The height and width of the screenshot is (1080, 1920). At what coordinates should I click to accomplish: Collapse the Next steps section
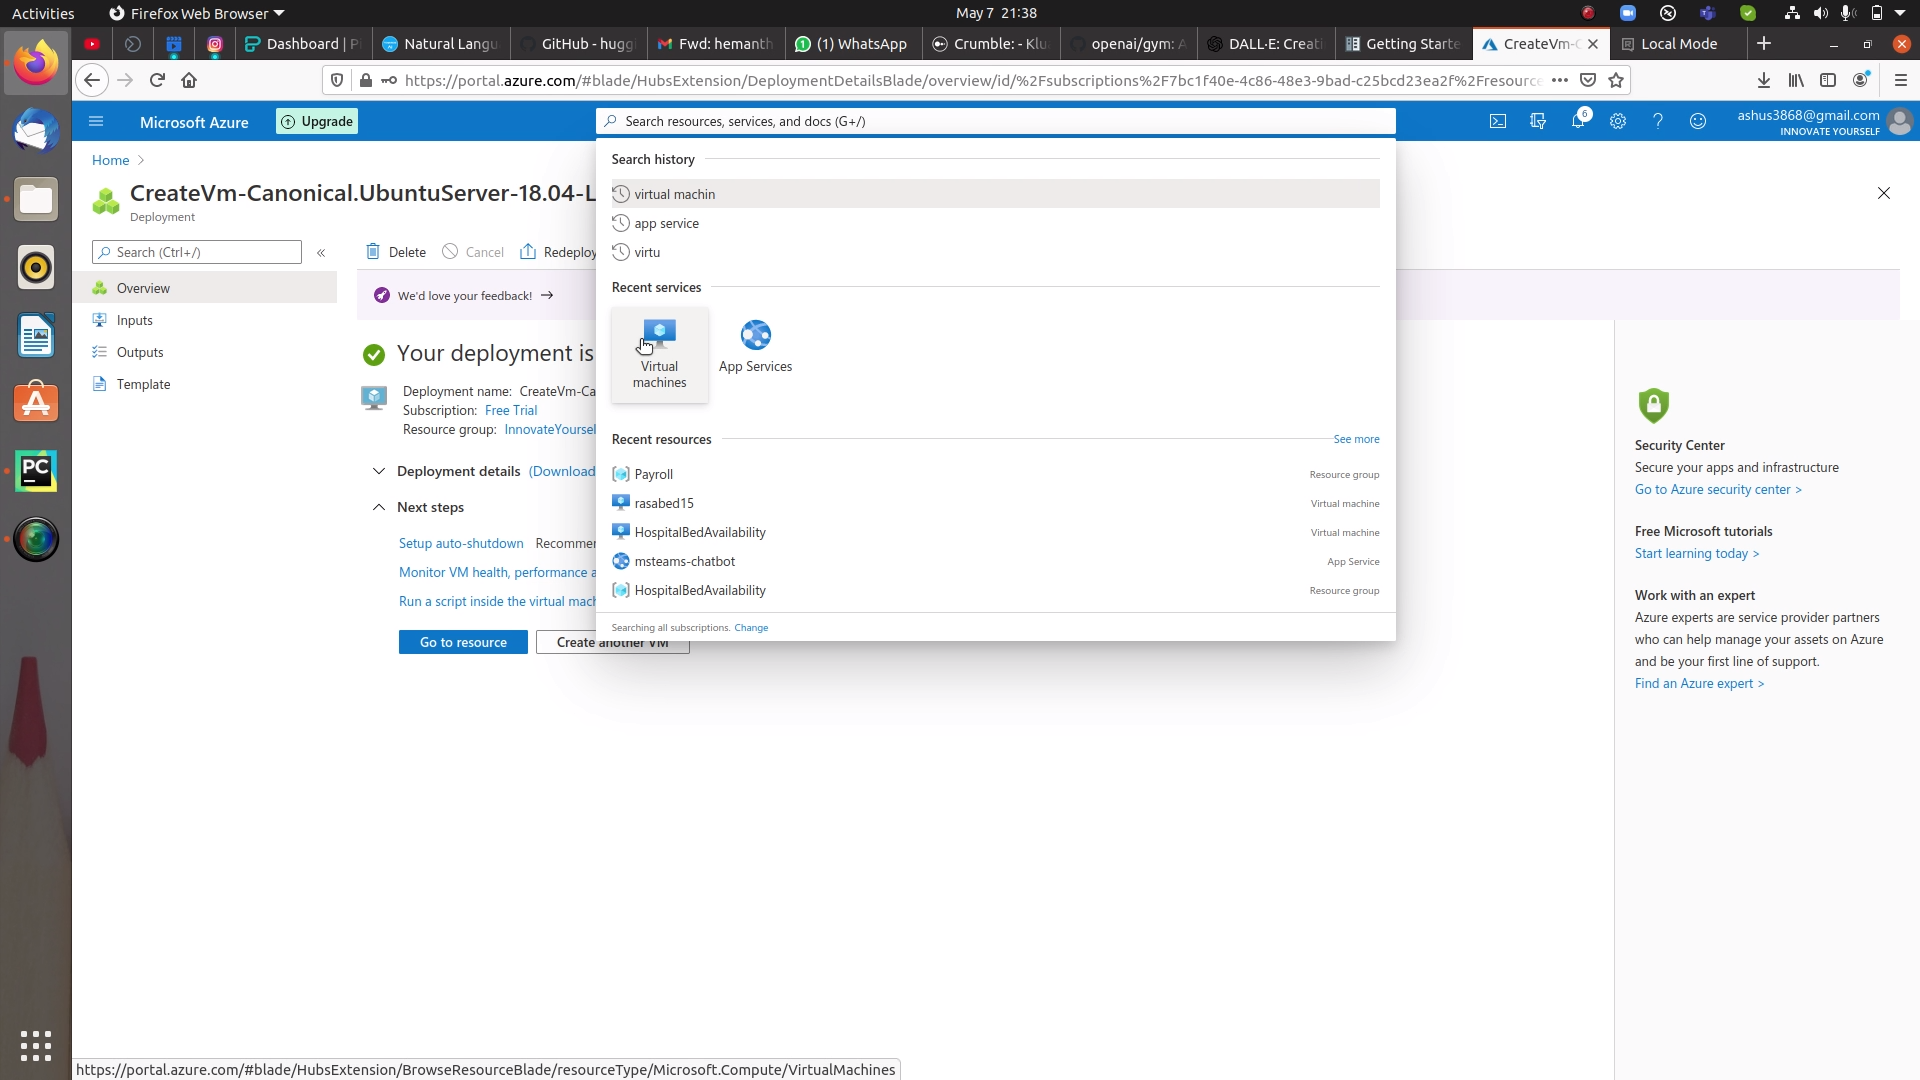[x=379, y=507]
